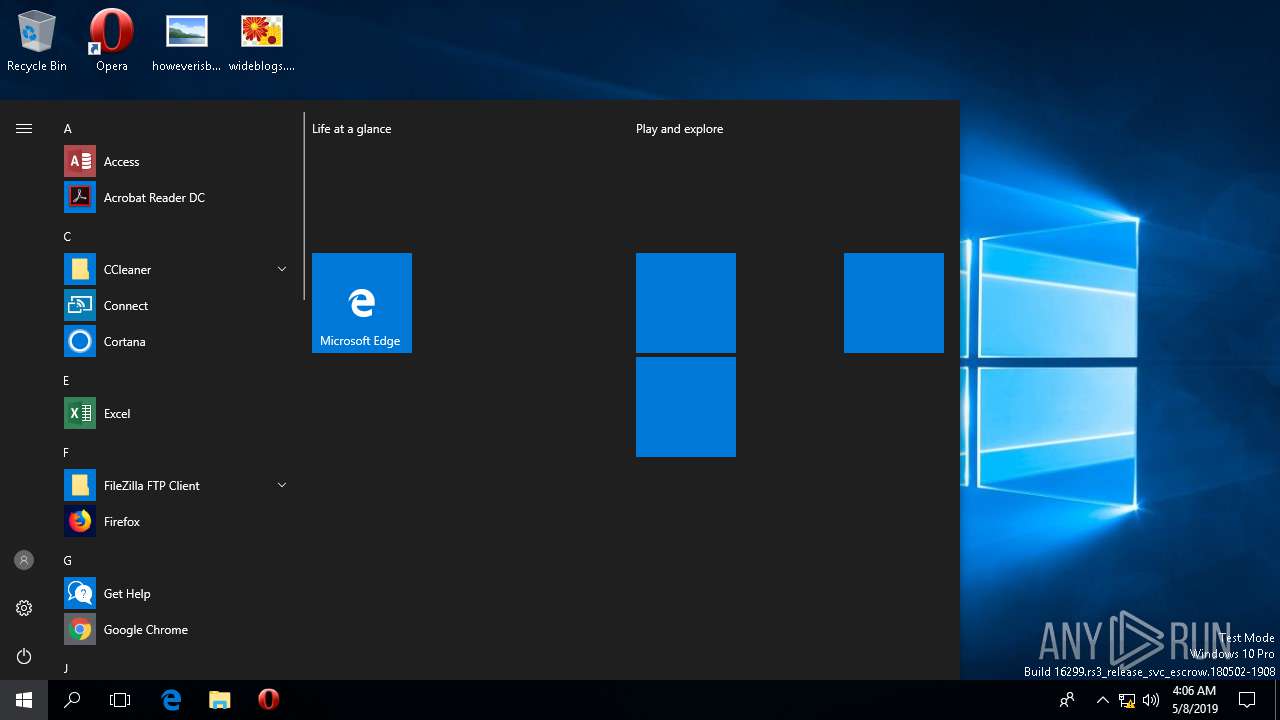Open Settings gear in Start sidebar
This screenshot has width=1280, height=720.
[x=24, y=608]
